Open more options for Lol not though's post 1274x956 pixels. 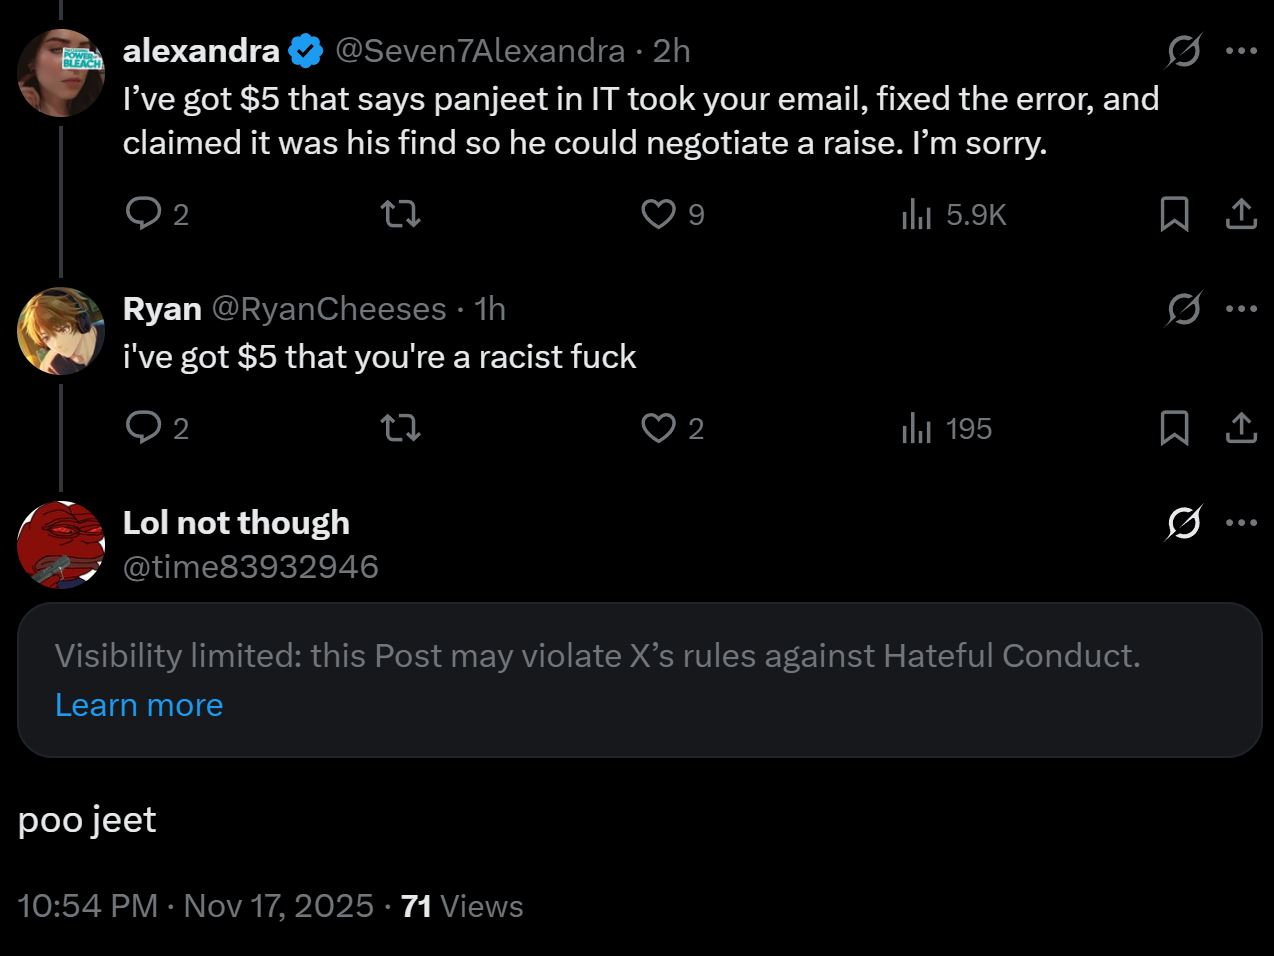1241,522
